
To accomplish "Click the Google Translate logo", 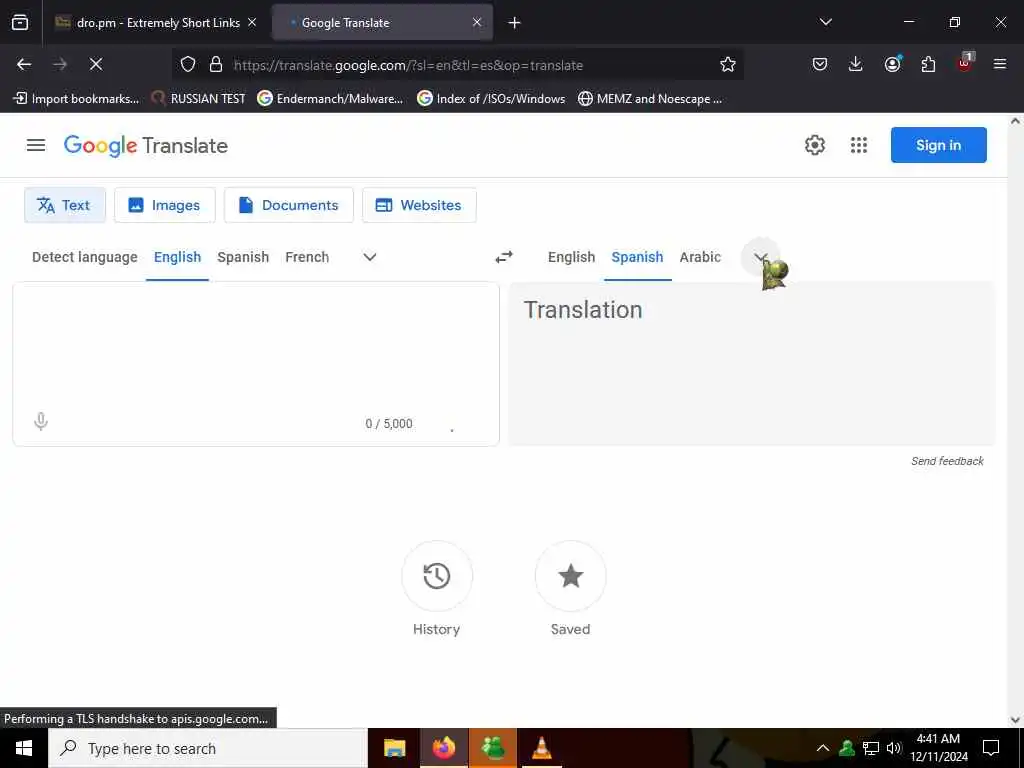I will coord(146,145).
